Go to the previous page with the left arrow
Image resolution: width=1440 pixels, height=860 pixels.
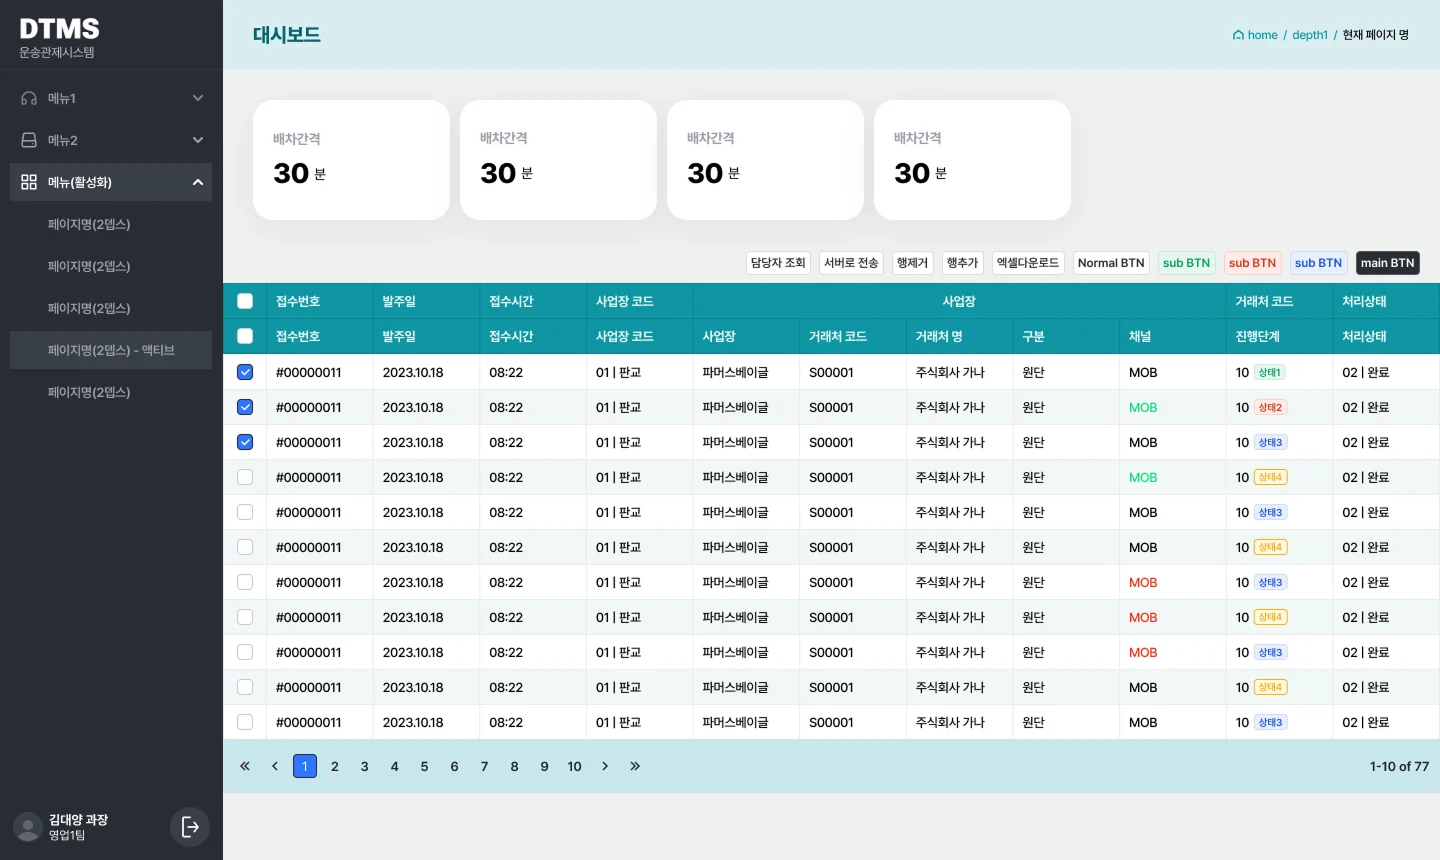(x=275, y=766)
